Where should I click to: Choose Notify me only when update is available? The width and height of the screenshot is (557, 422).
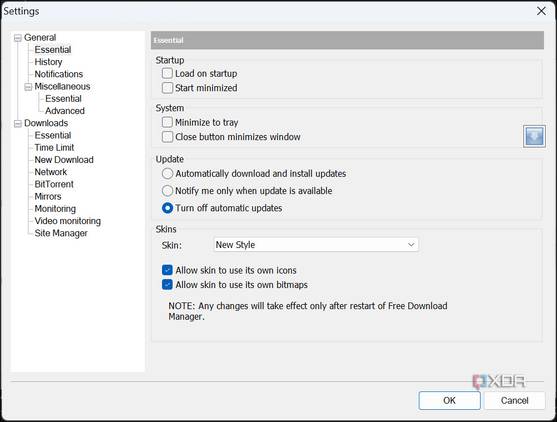coord(167,191)
